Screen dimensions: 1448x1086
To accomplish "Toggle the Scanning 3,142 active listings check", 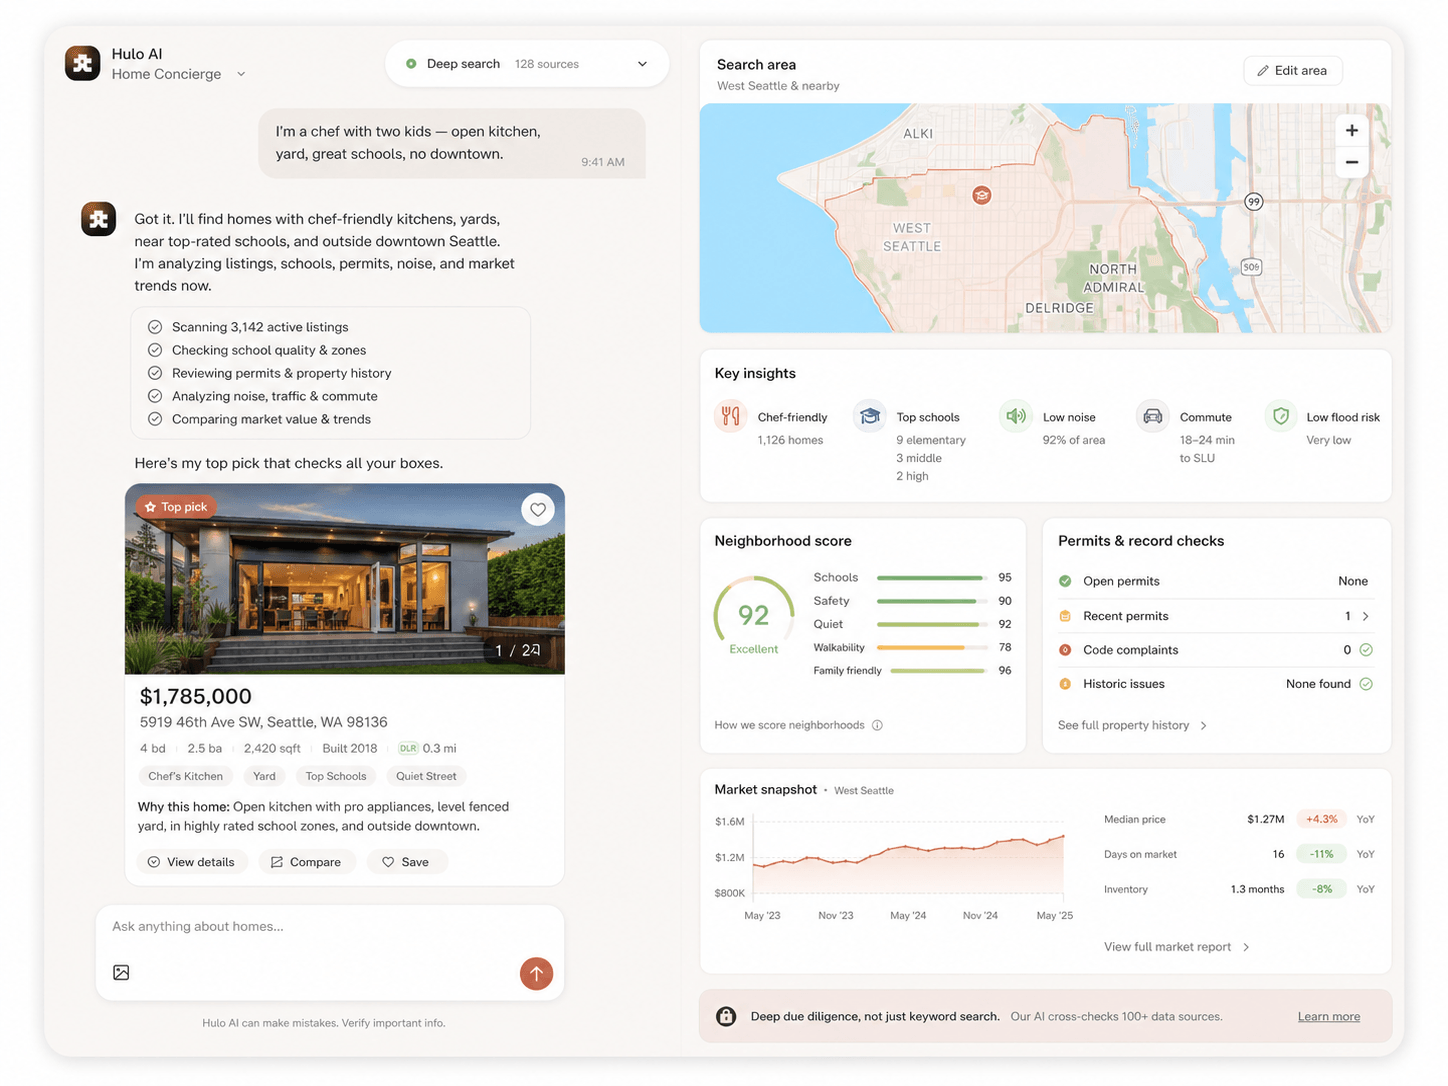I will point(155,327).
